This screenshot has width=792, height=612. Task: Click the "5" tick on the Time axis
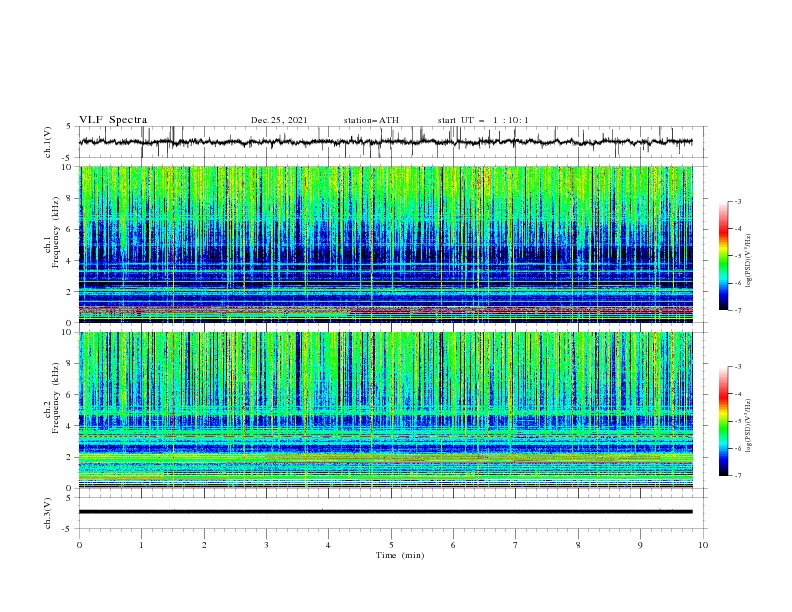(x=391, y=545)
